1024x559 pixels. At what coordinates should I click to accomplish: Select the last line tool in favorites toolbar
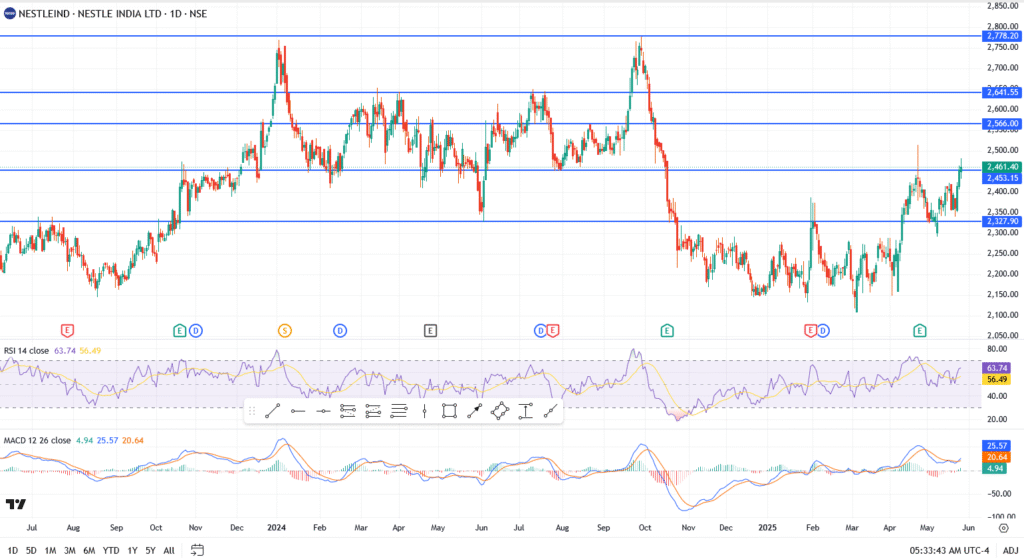(x=551, y=411)
